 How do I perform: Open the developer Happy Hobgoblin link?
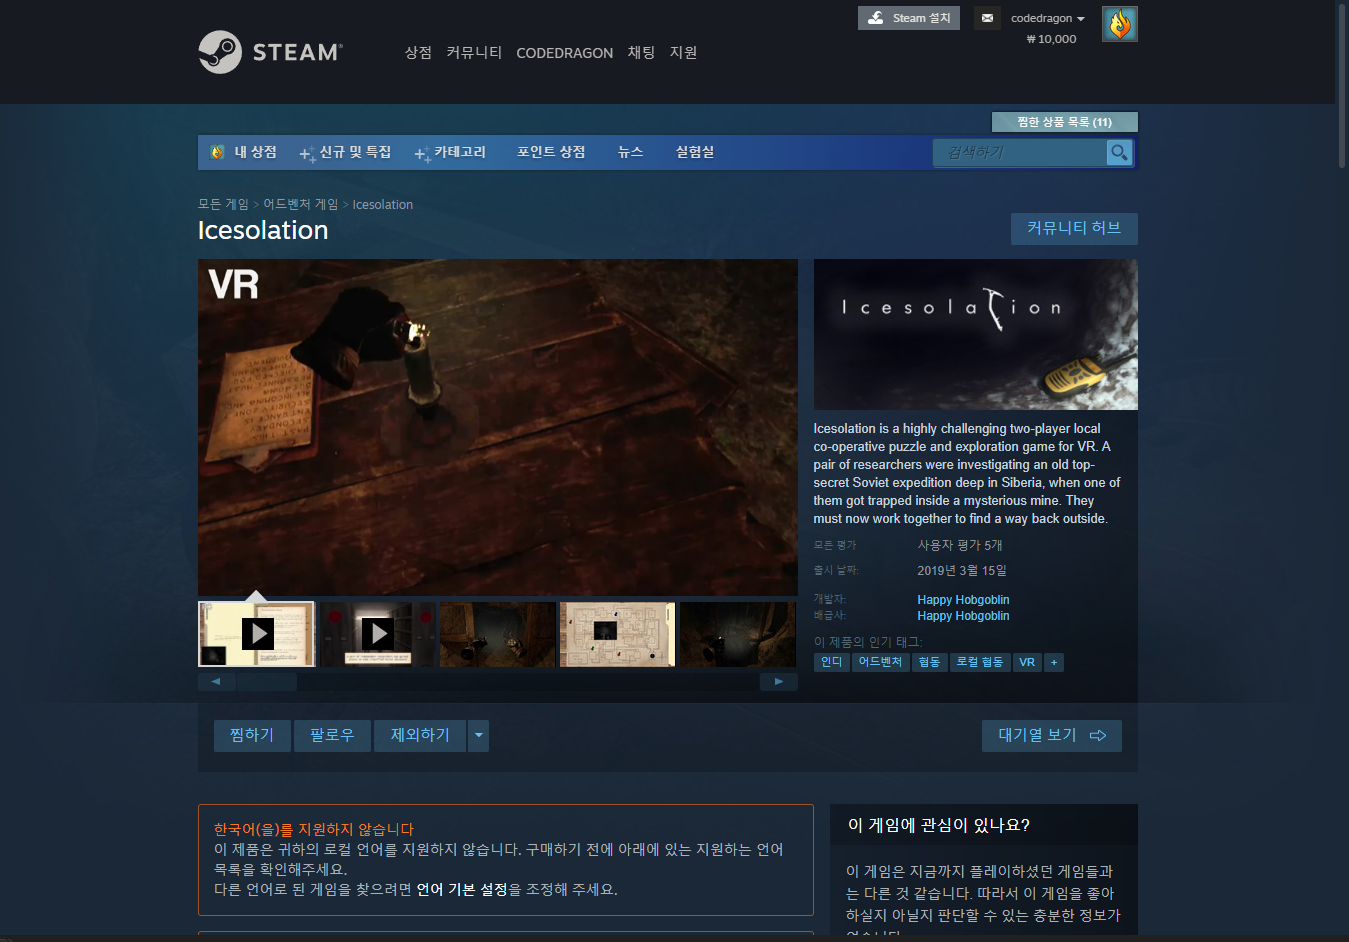click(x=963, y=600)
